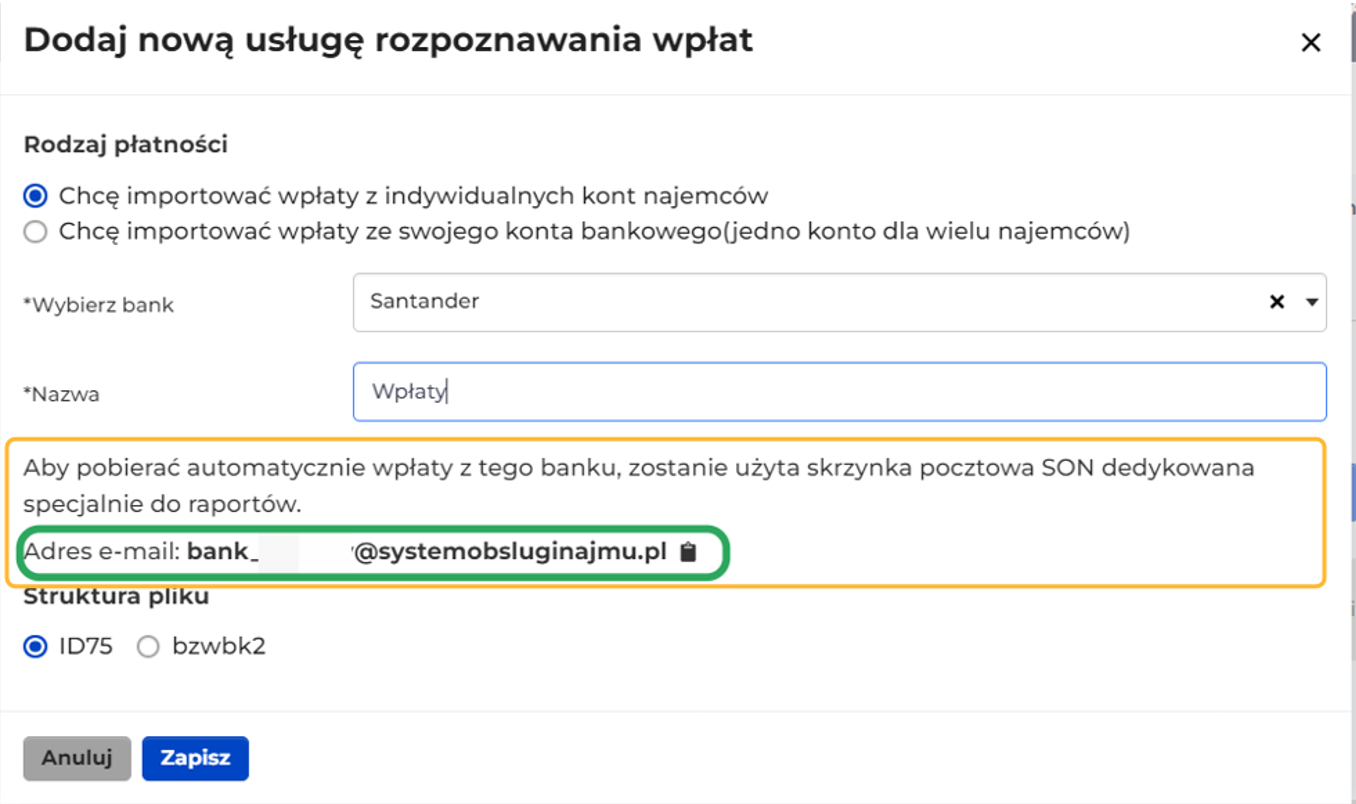1356x804 pixels.
Task: Click the Aby pobierać automatycznie information text
Action: [x=639, y=485]
